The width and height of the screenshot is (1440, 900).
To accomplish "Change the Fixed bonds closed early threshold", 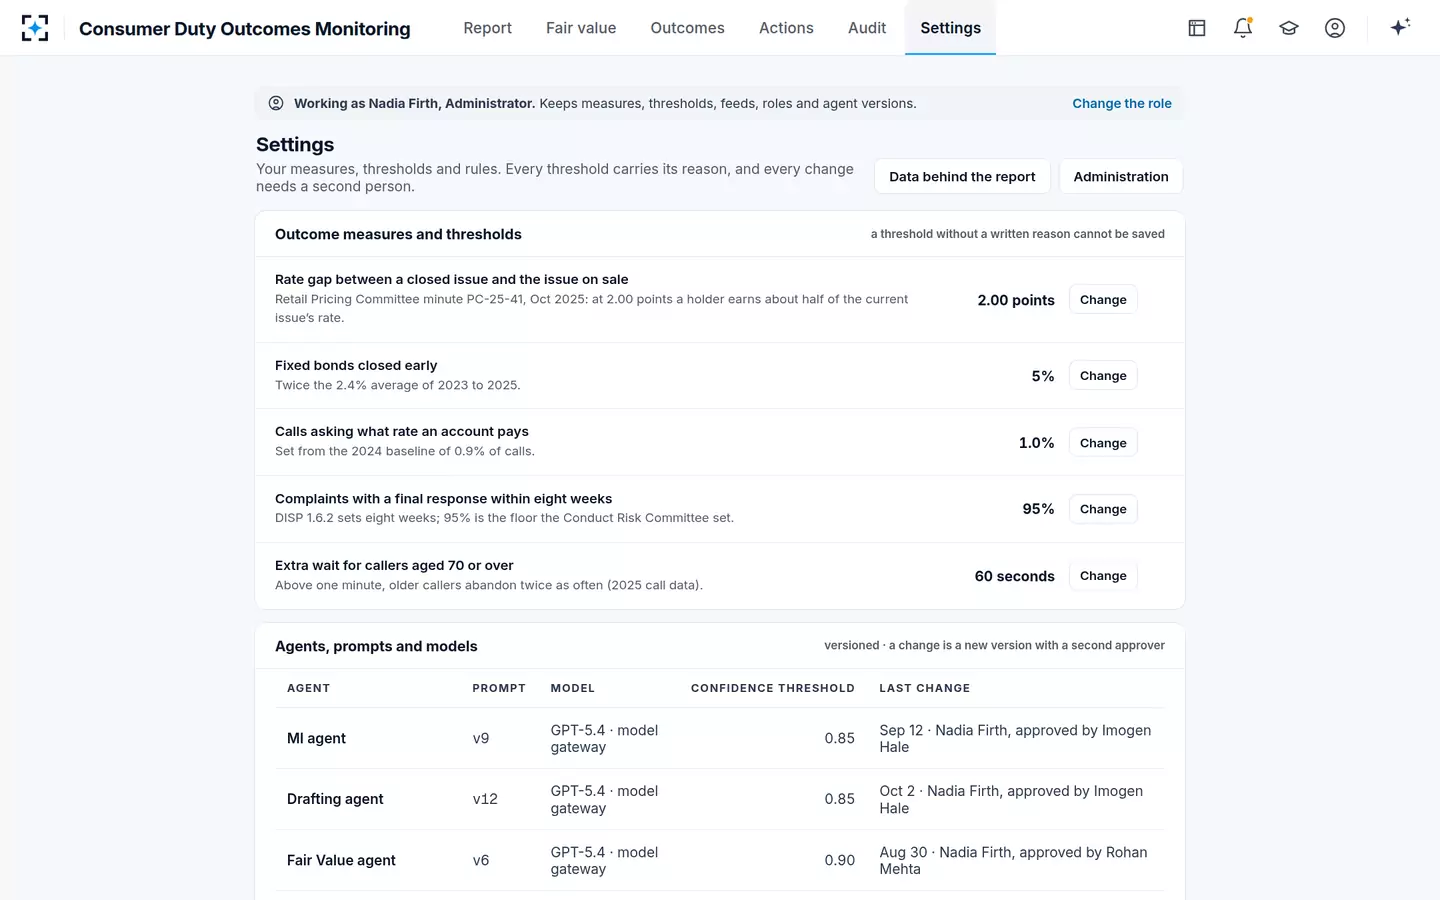I will 1103,376.
